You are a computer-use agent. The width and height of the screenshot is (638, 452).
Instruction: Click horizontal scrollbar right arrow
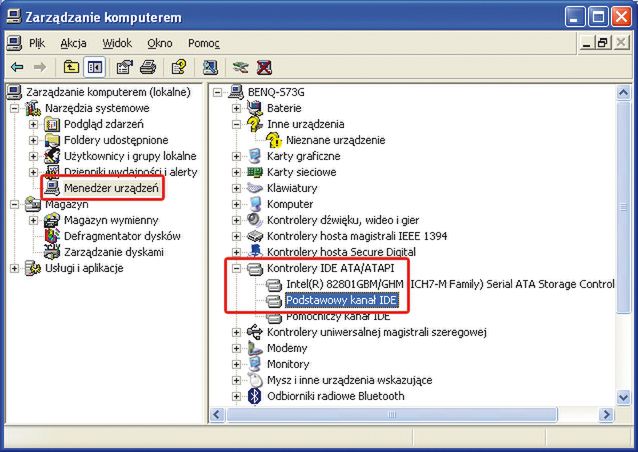point(606,415)
